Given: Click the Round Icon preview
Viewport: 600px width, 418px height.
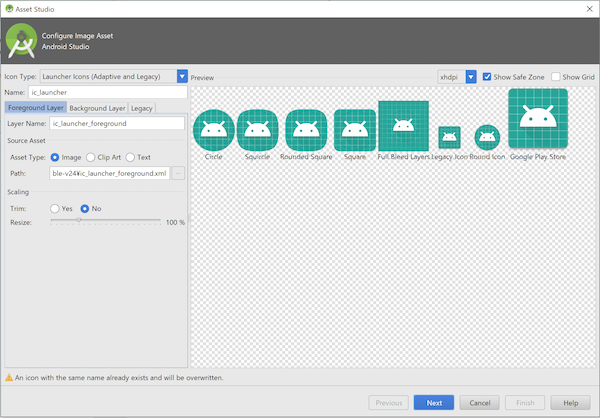Looking at the screenshot, I should coord(487,137).
